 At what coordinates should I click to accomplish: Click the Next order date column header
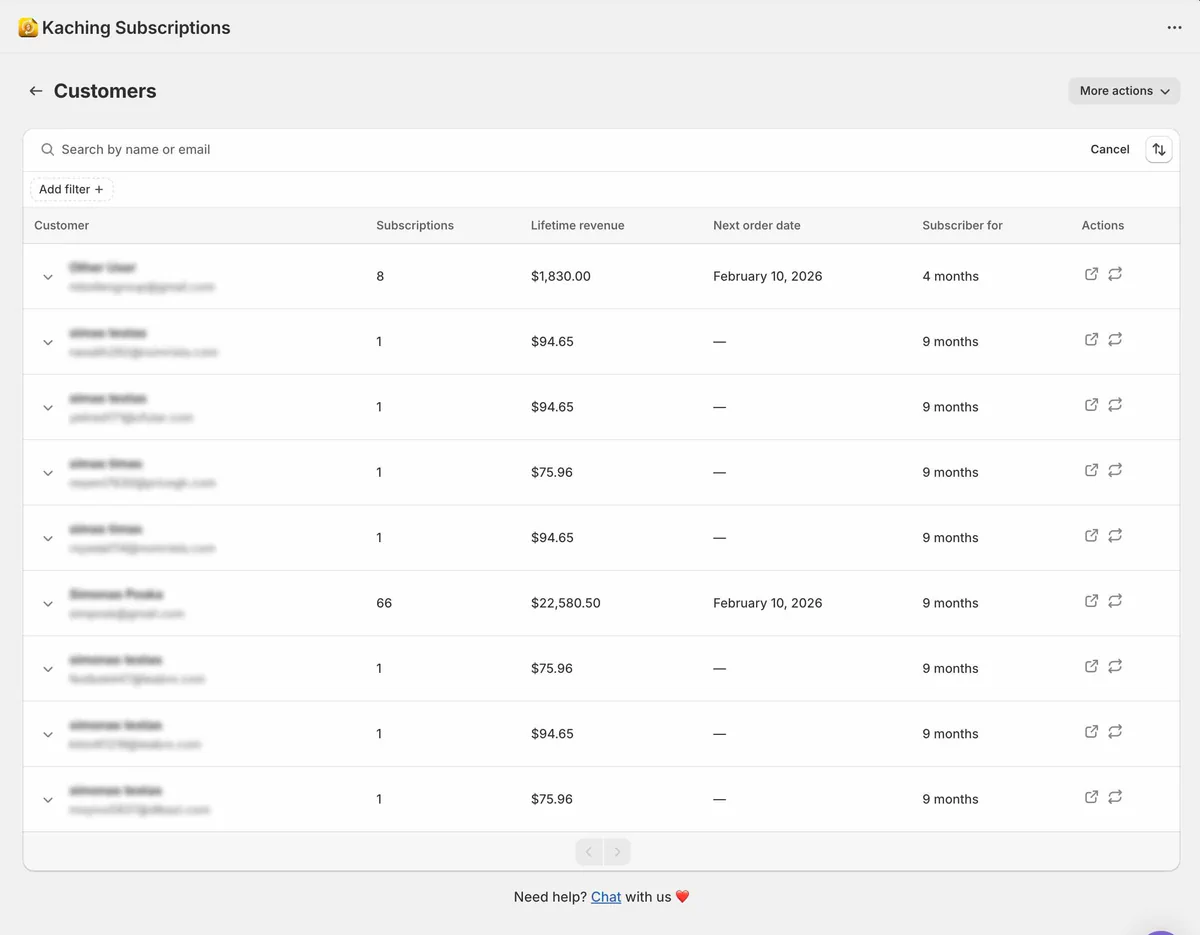point(757,225)
